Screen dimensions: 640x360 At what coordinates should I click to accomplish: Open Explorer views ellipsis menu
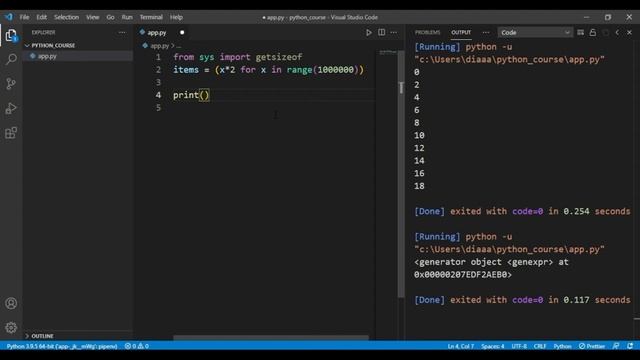coord(122,32)
